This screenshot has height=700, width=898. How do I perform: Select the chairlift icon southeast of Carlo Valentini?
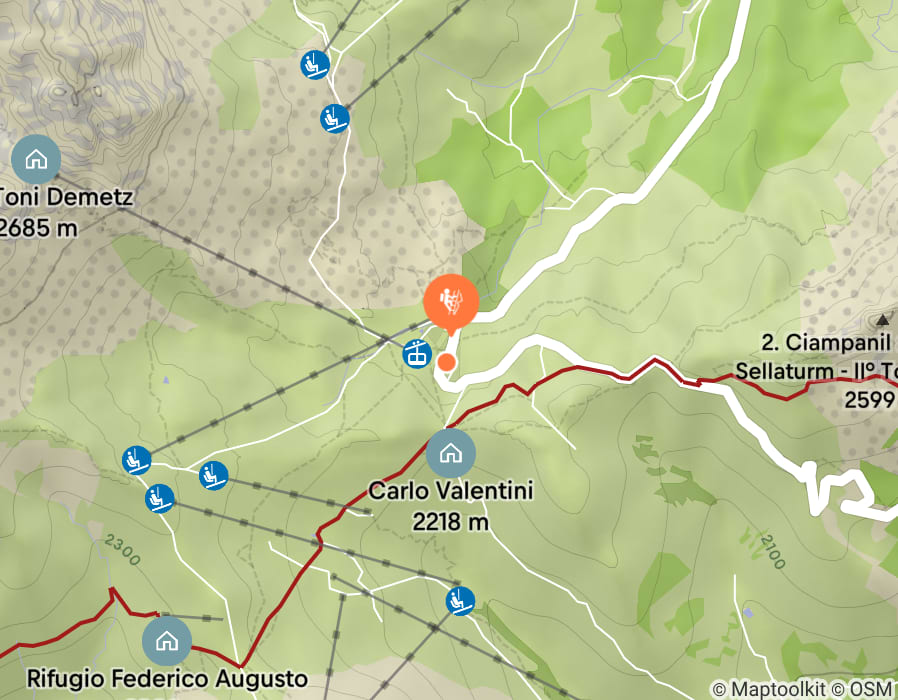pyautogui.click(x=460, y=601)
